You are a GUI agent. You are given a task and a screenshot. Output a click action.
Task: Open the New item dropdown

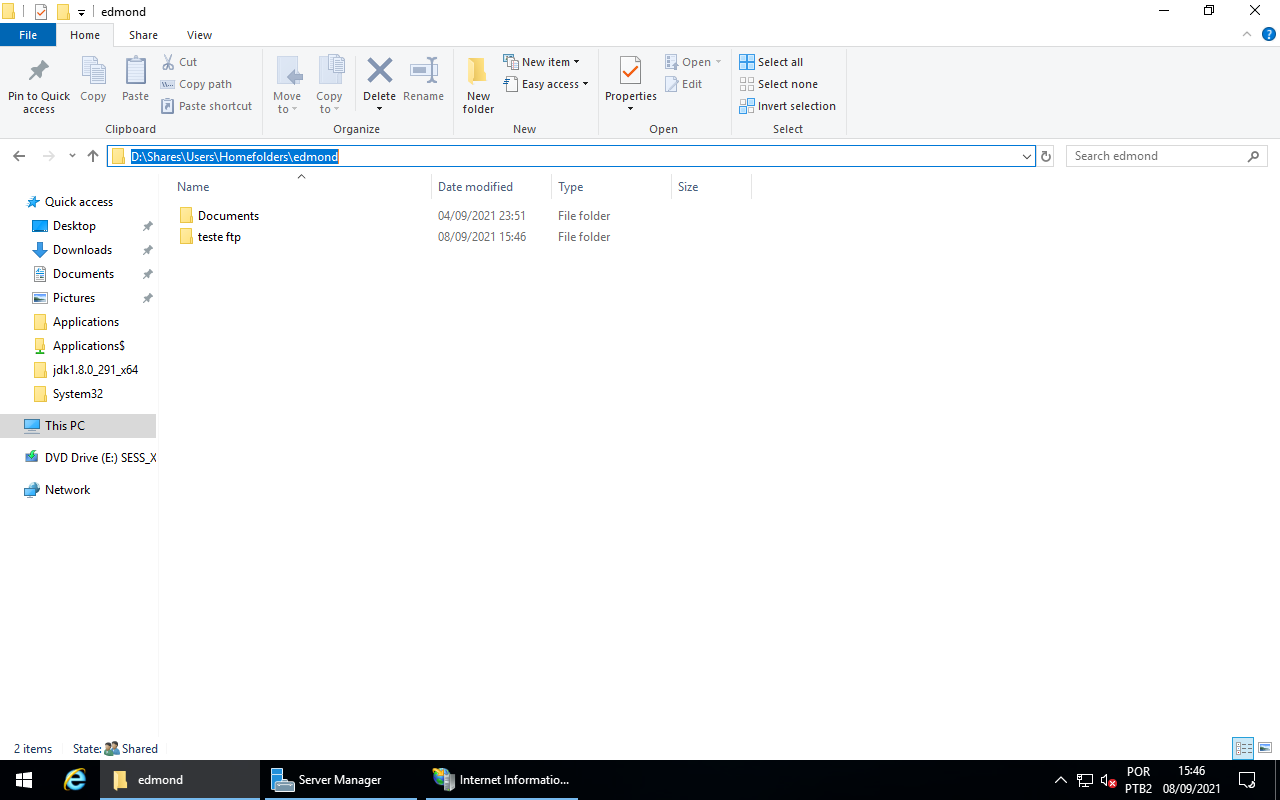(543, 61)
